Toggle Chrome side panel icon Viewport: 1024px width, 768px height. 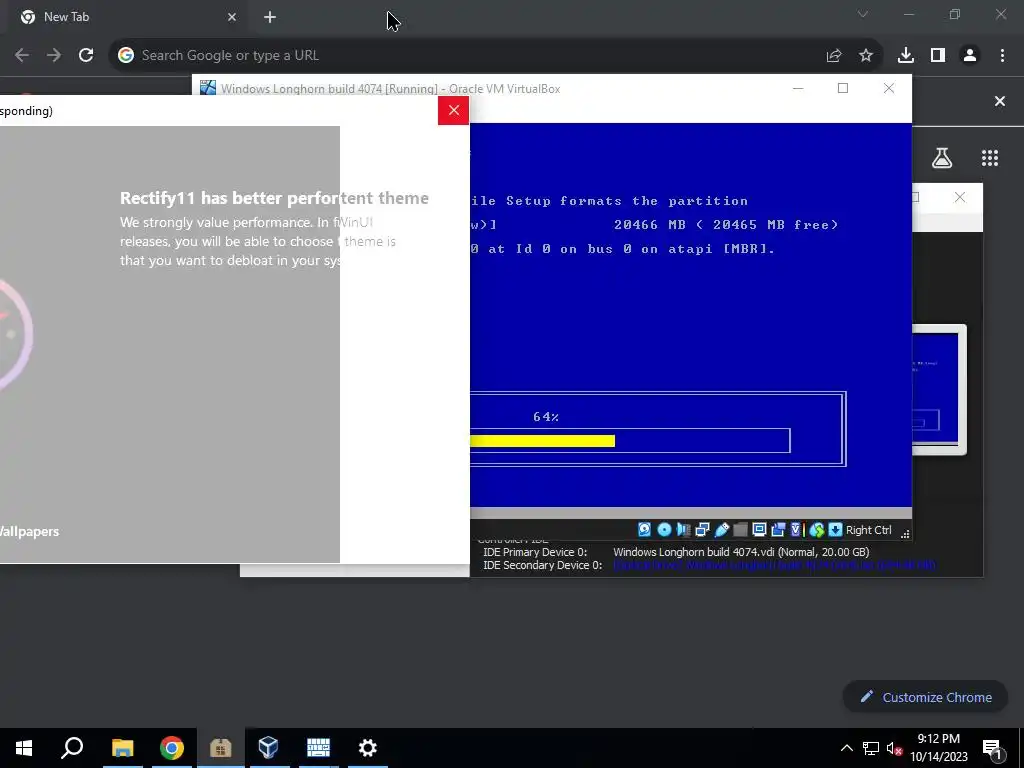tap(938, 56)
